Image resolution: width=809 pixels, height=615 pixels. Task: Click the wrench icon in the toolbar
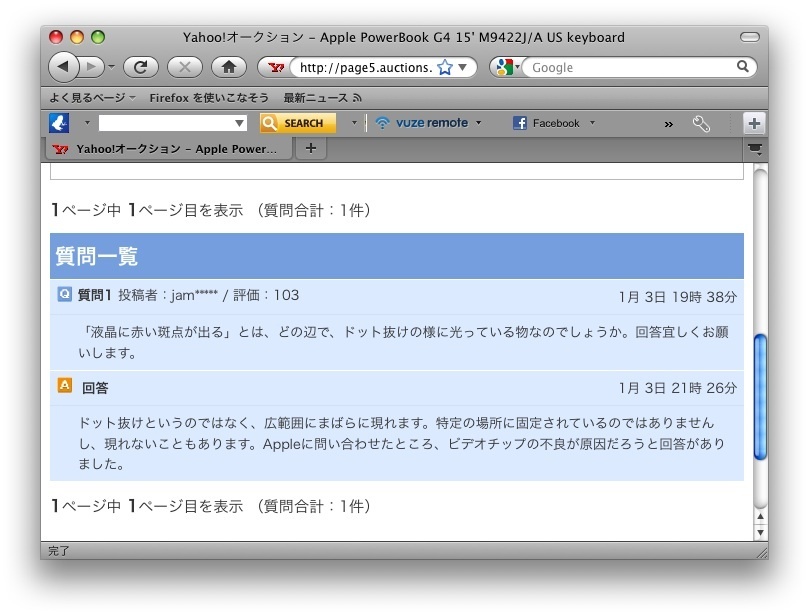[x=701, y=123]
